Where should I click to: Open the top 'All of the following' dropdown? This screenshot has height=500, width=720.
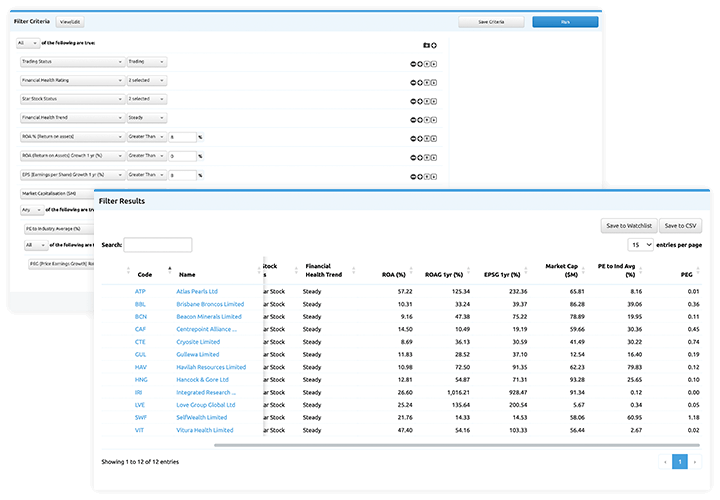tap(29, 43)
